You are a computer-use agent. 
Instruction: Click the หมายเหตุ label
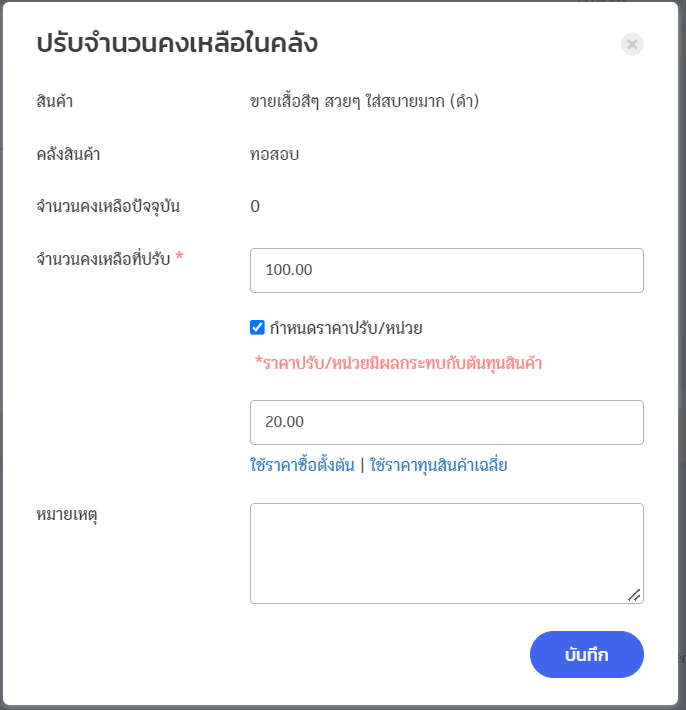67,515
